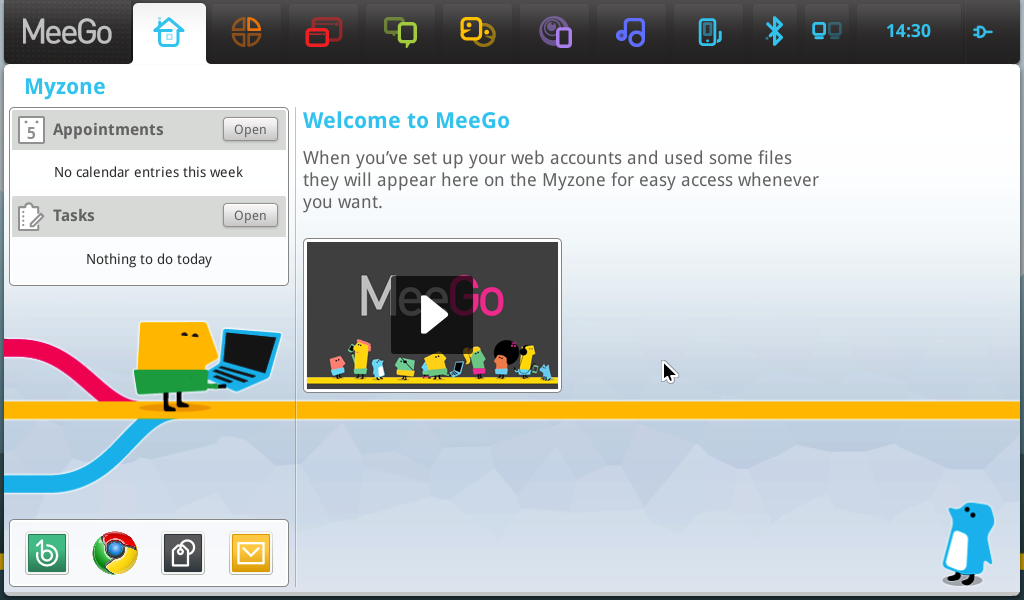The height and width of the screenshot is (600, 1024).
Task: Click the Appointments calendar icon
Action: 31,130
